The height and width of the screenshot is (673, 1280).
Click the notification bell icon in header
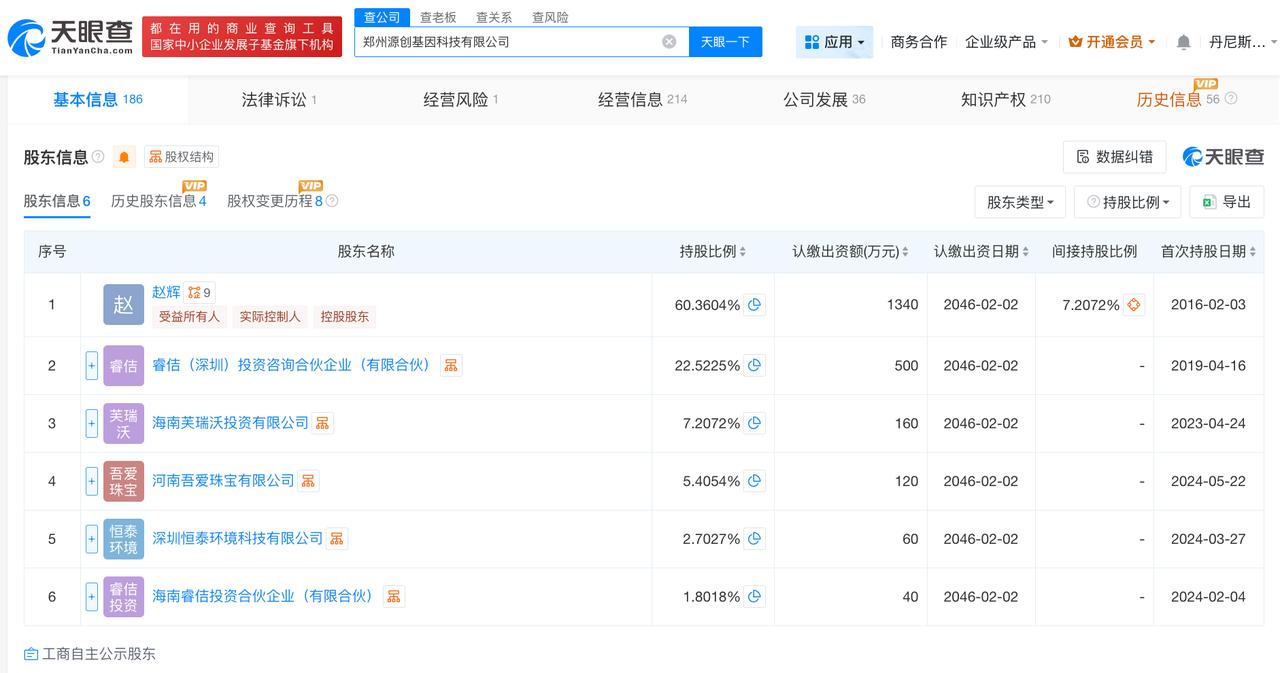click(1183, 42)
